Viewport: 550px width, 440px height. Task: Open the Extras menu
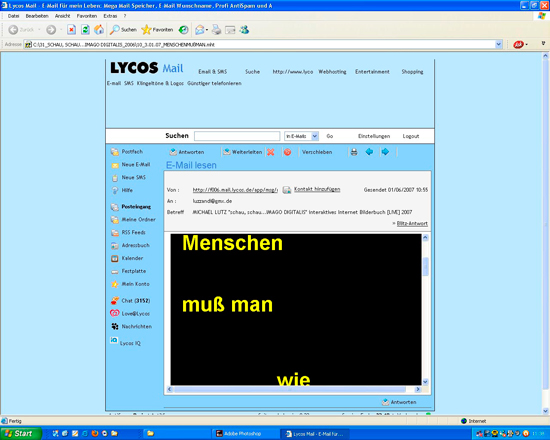tap(110, 16)
